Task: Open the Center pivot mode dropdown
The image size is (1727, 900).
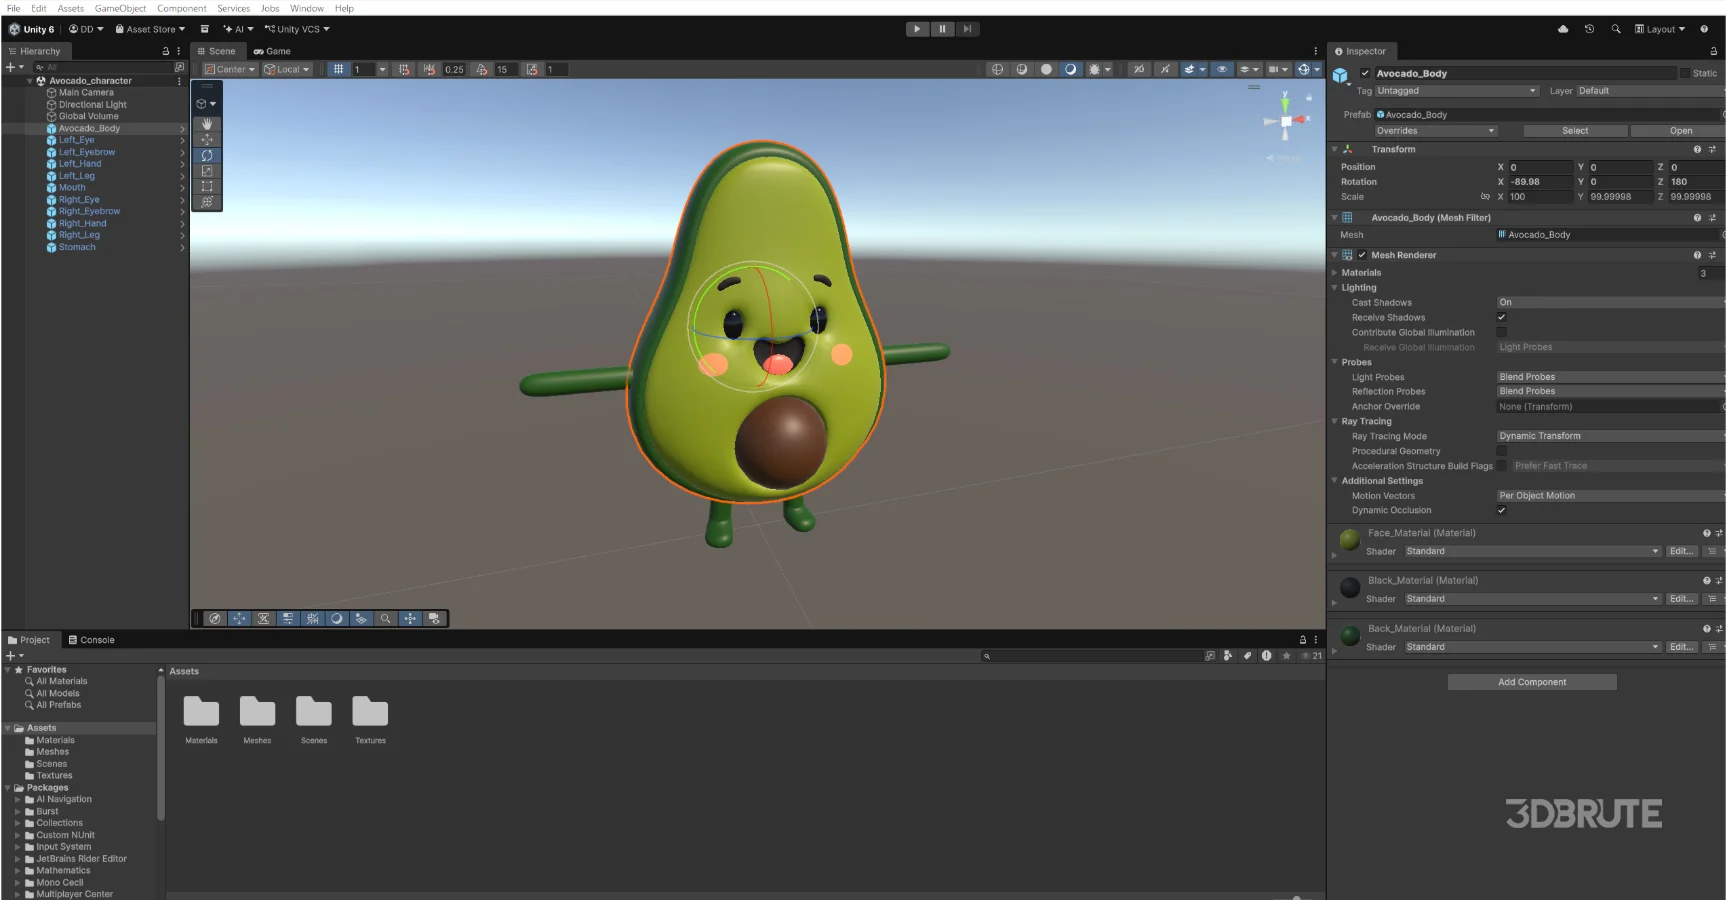Action: (x=230, y=69)
